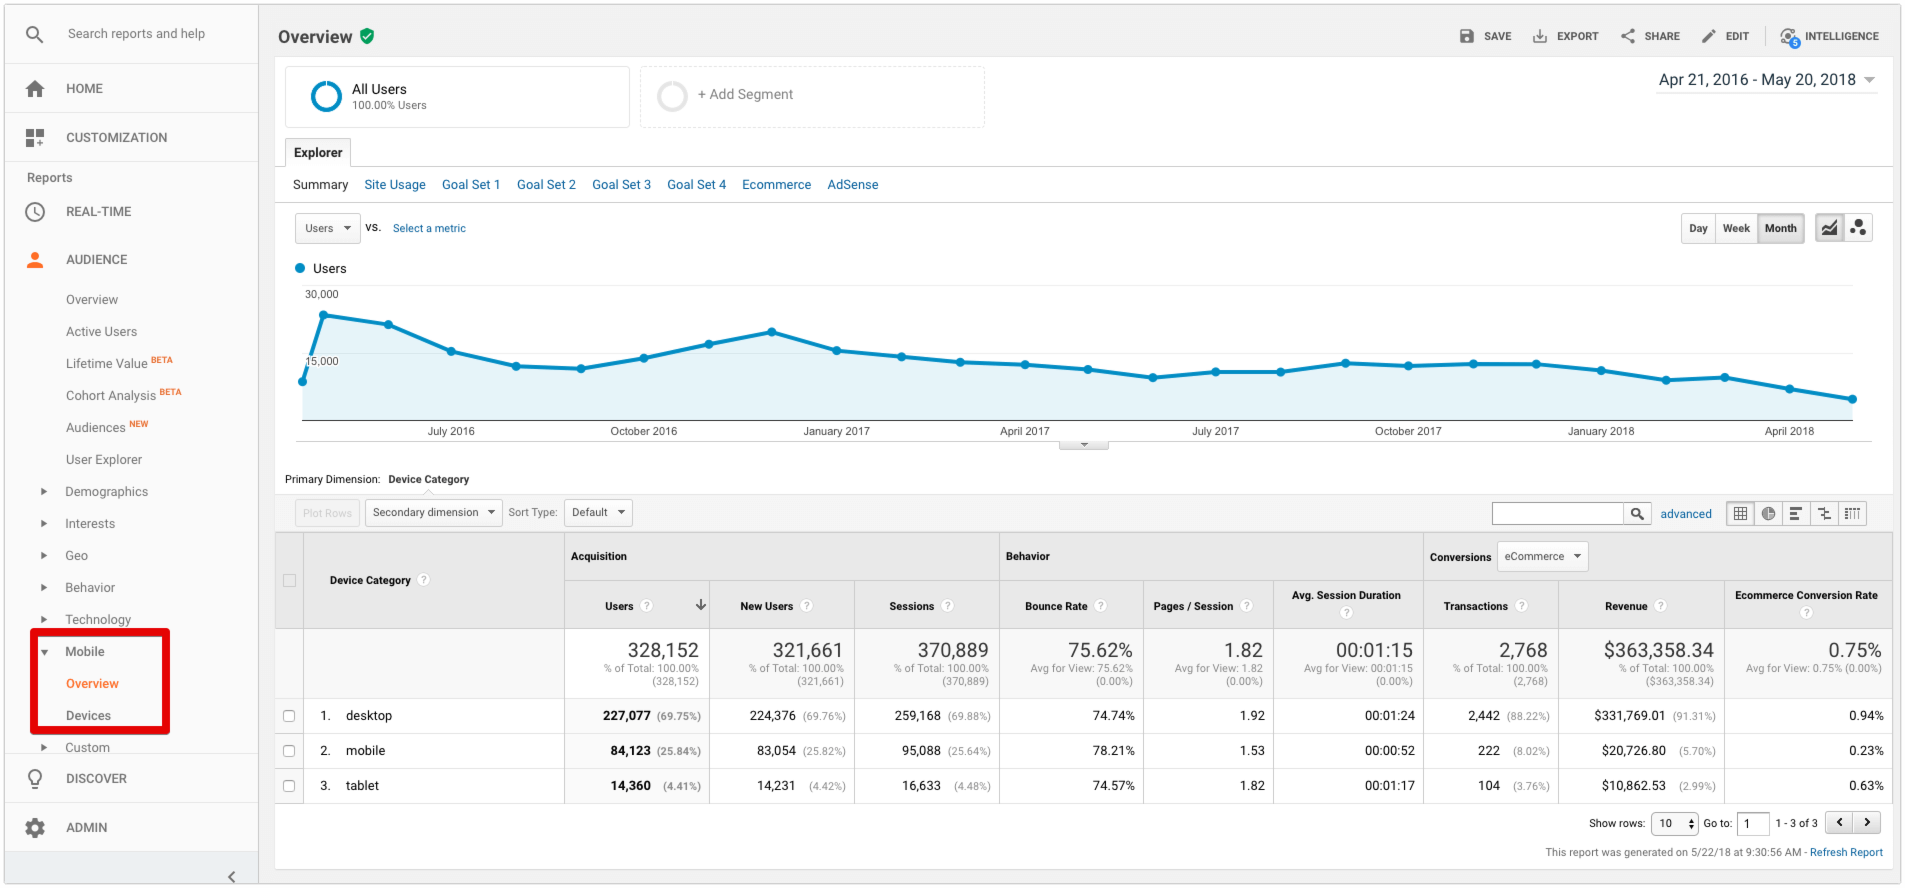
Task: Open the Users metric dropdown
Action: point(327,229)
